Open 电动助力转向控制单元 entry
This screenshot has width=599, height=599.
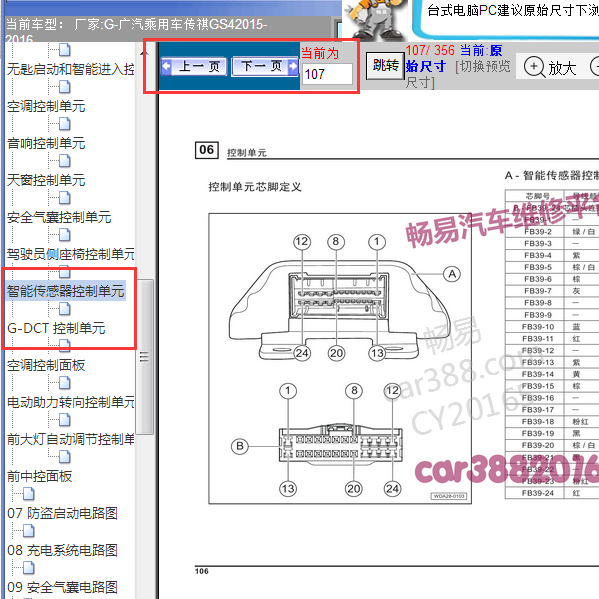[71, 402]
